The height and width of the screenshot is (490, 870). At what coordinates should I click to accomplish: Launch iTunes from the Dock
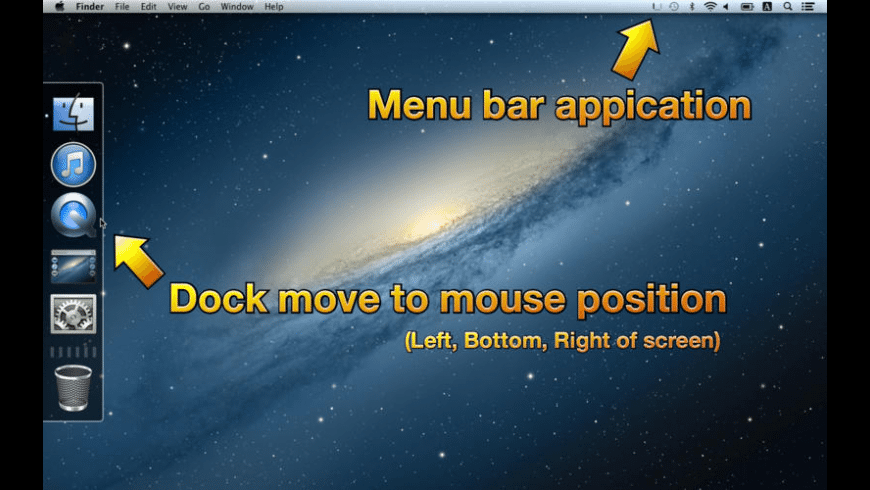tap(73, 164)
